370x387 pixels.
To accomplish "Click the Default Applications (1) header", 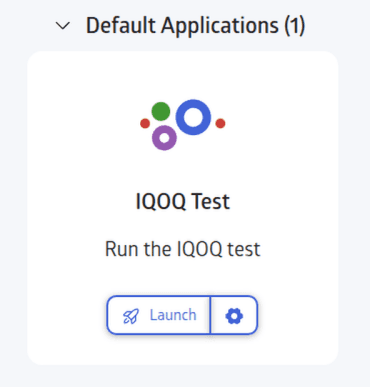I will (195, 26).
